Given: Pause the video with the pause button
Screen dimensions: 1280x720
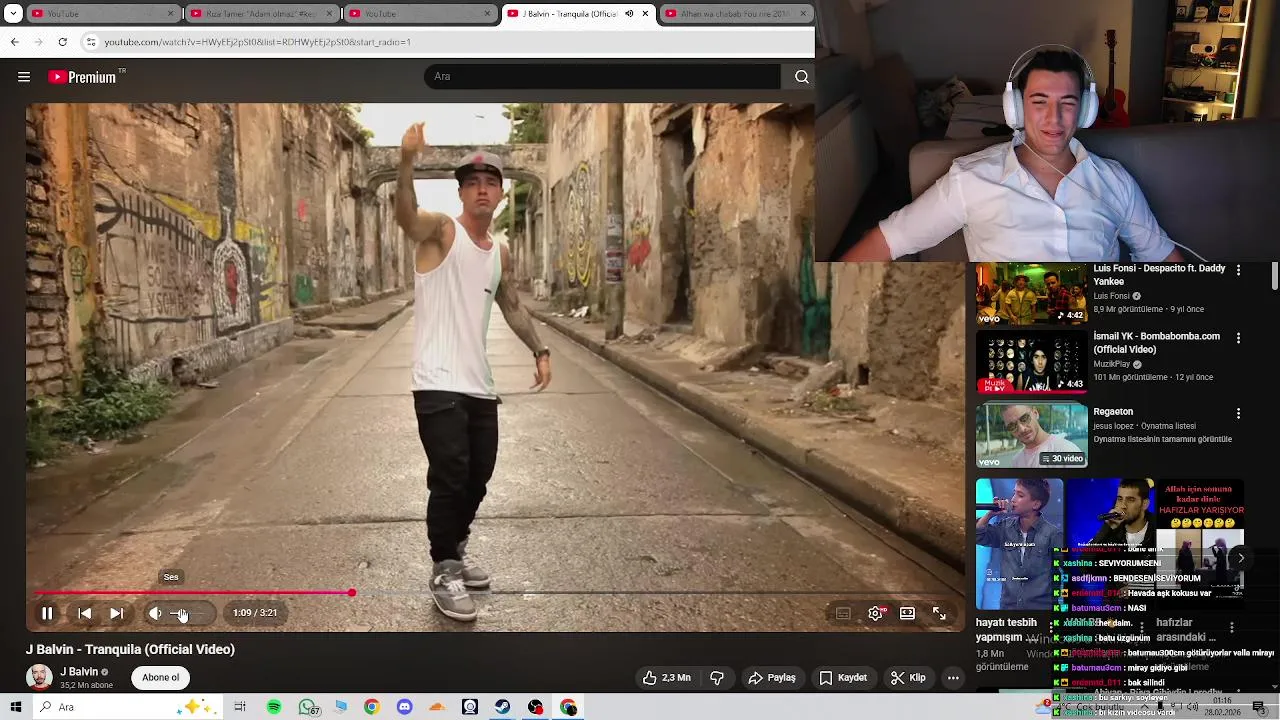Looking at the screenshot, I should pos(47,613).
